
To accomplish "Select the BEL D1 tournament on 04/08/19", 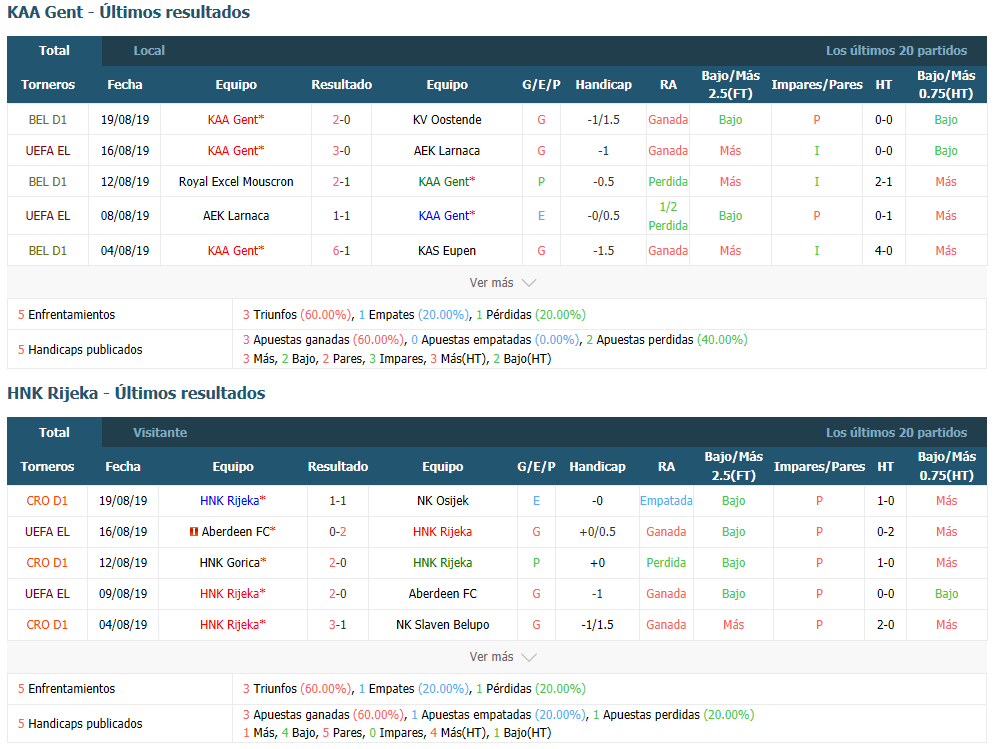I will pos(48,251).
